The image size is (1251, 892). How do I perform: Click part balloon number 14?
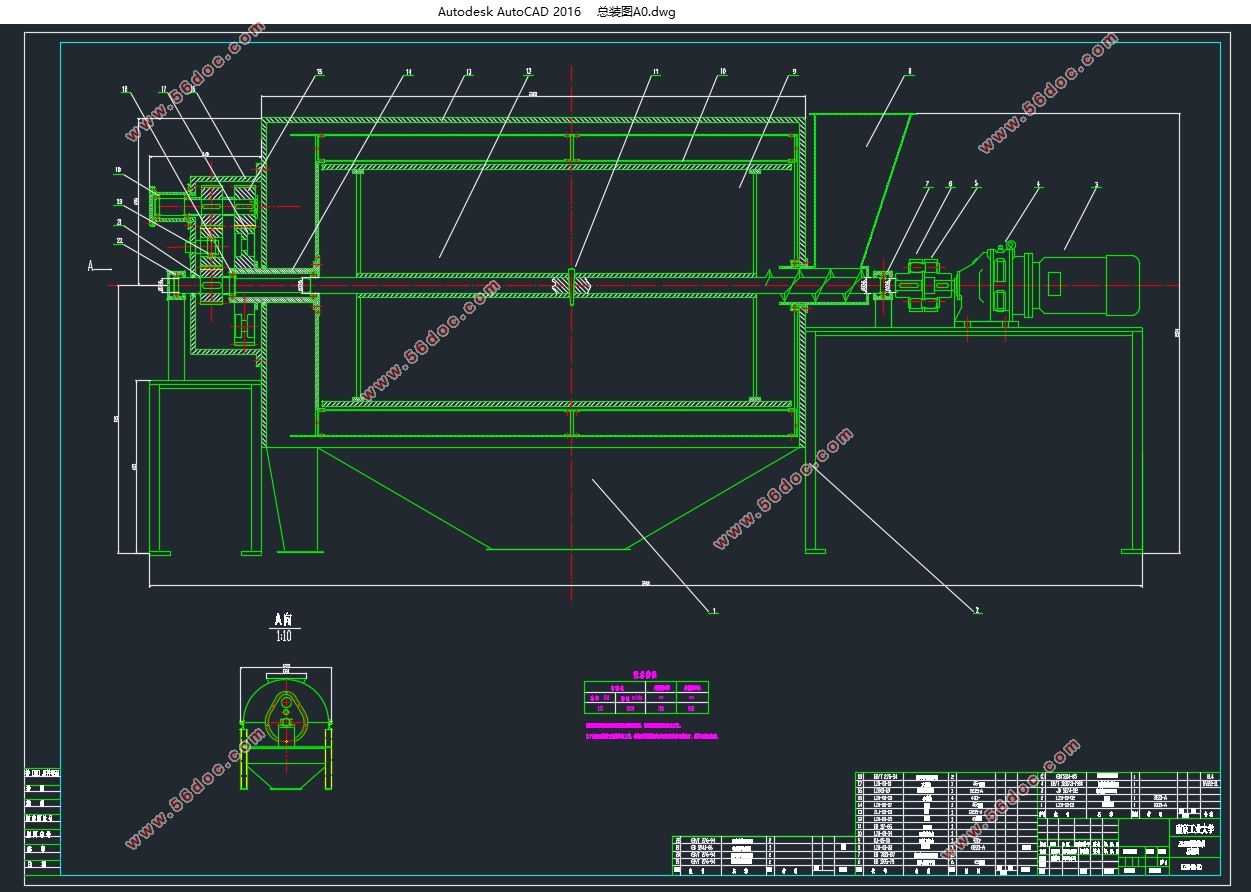tap(408, 72)
